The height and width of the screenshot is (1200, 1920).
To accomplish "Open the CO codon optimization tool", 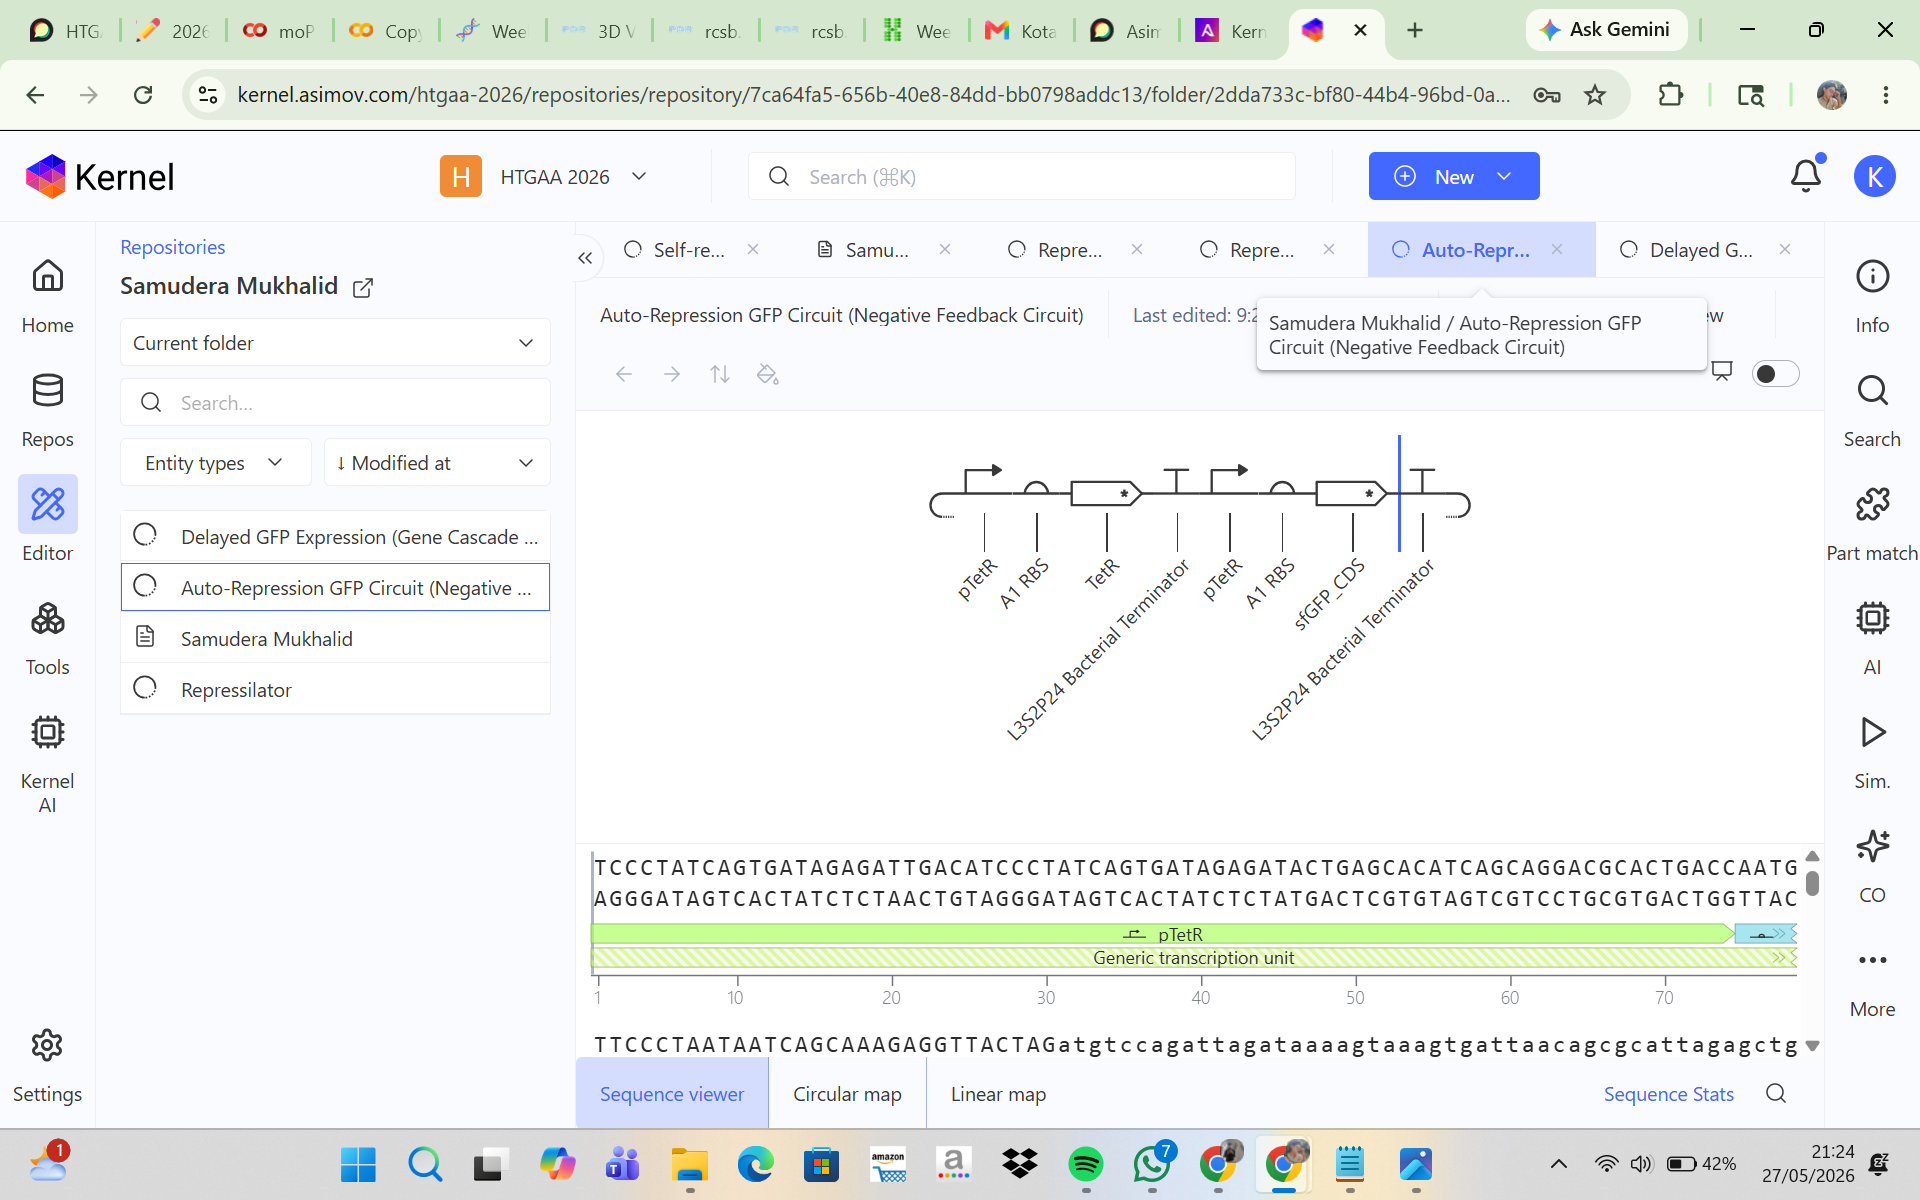I will click(1871, 866).
